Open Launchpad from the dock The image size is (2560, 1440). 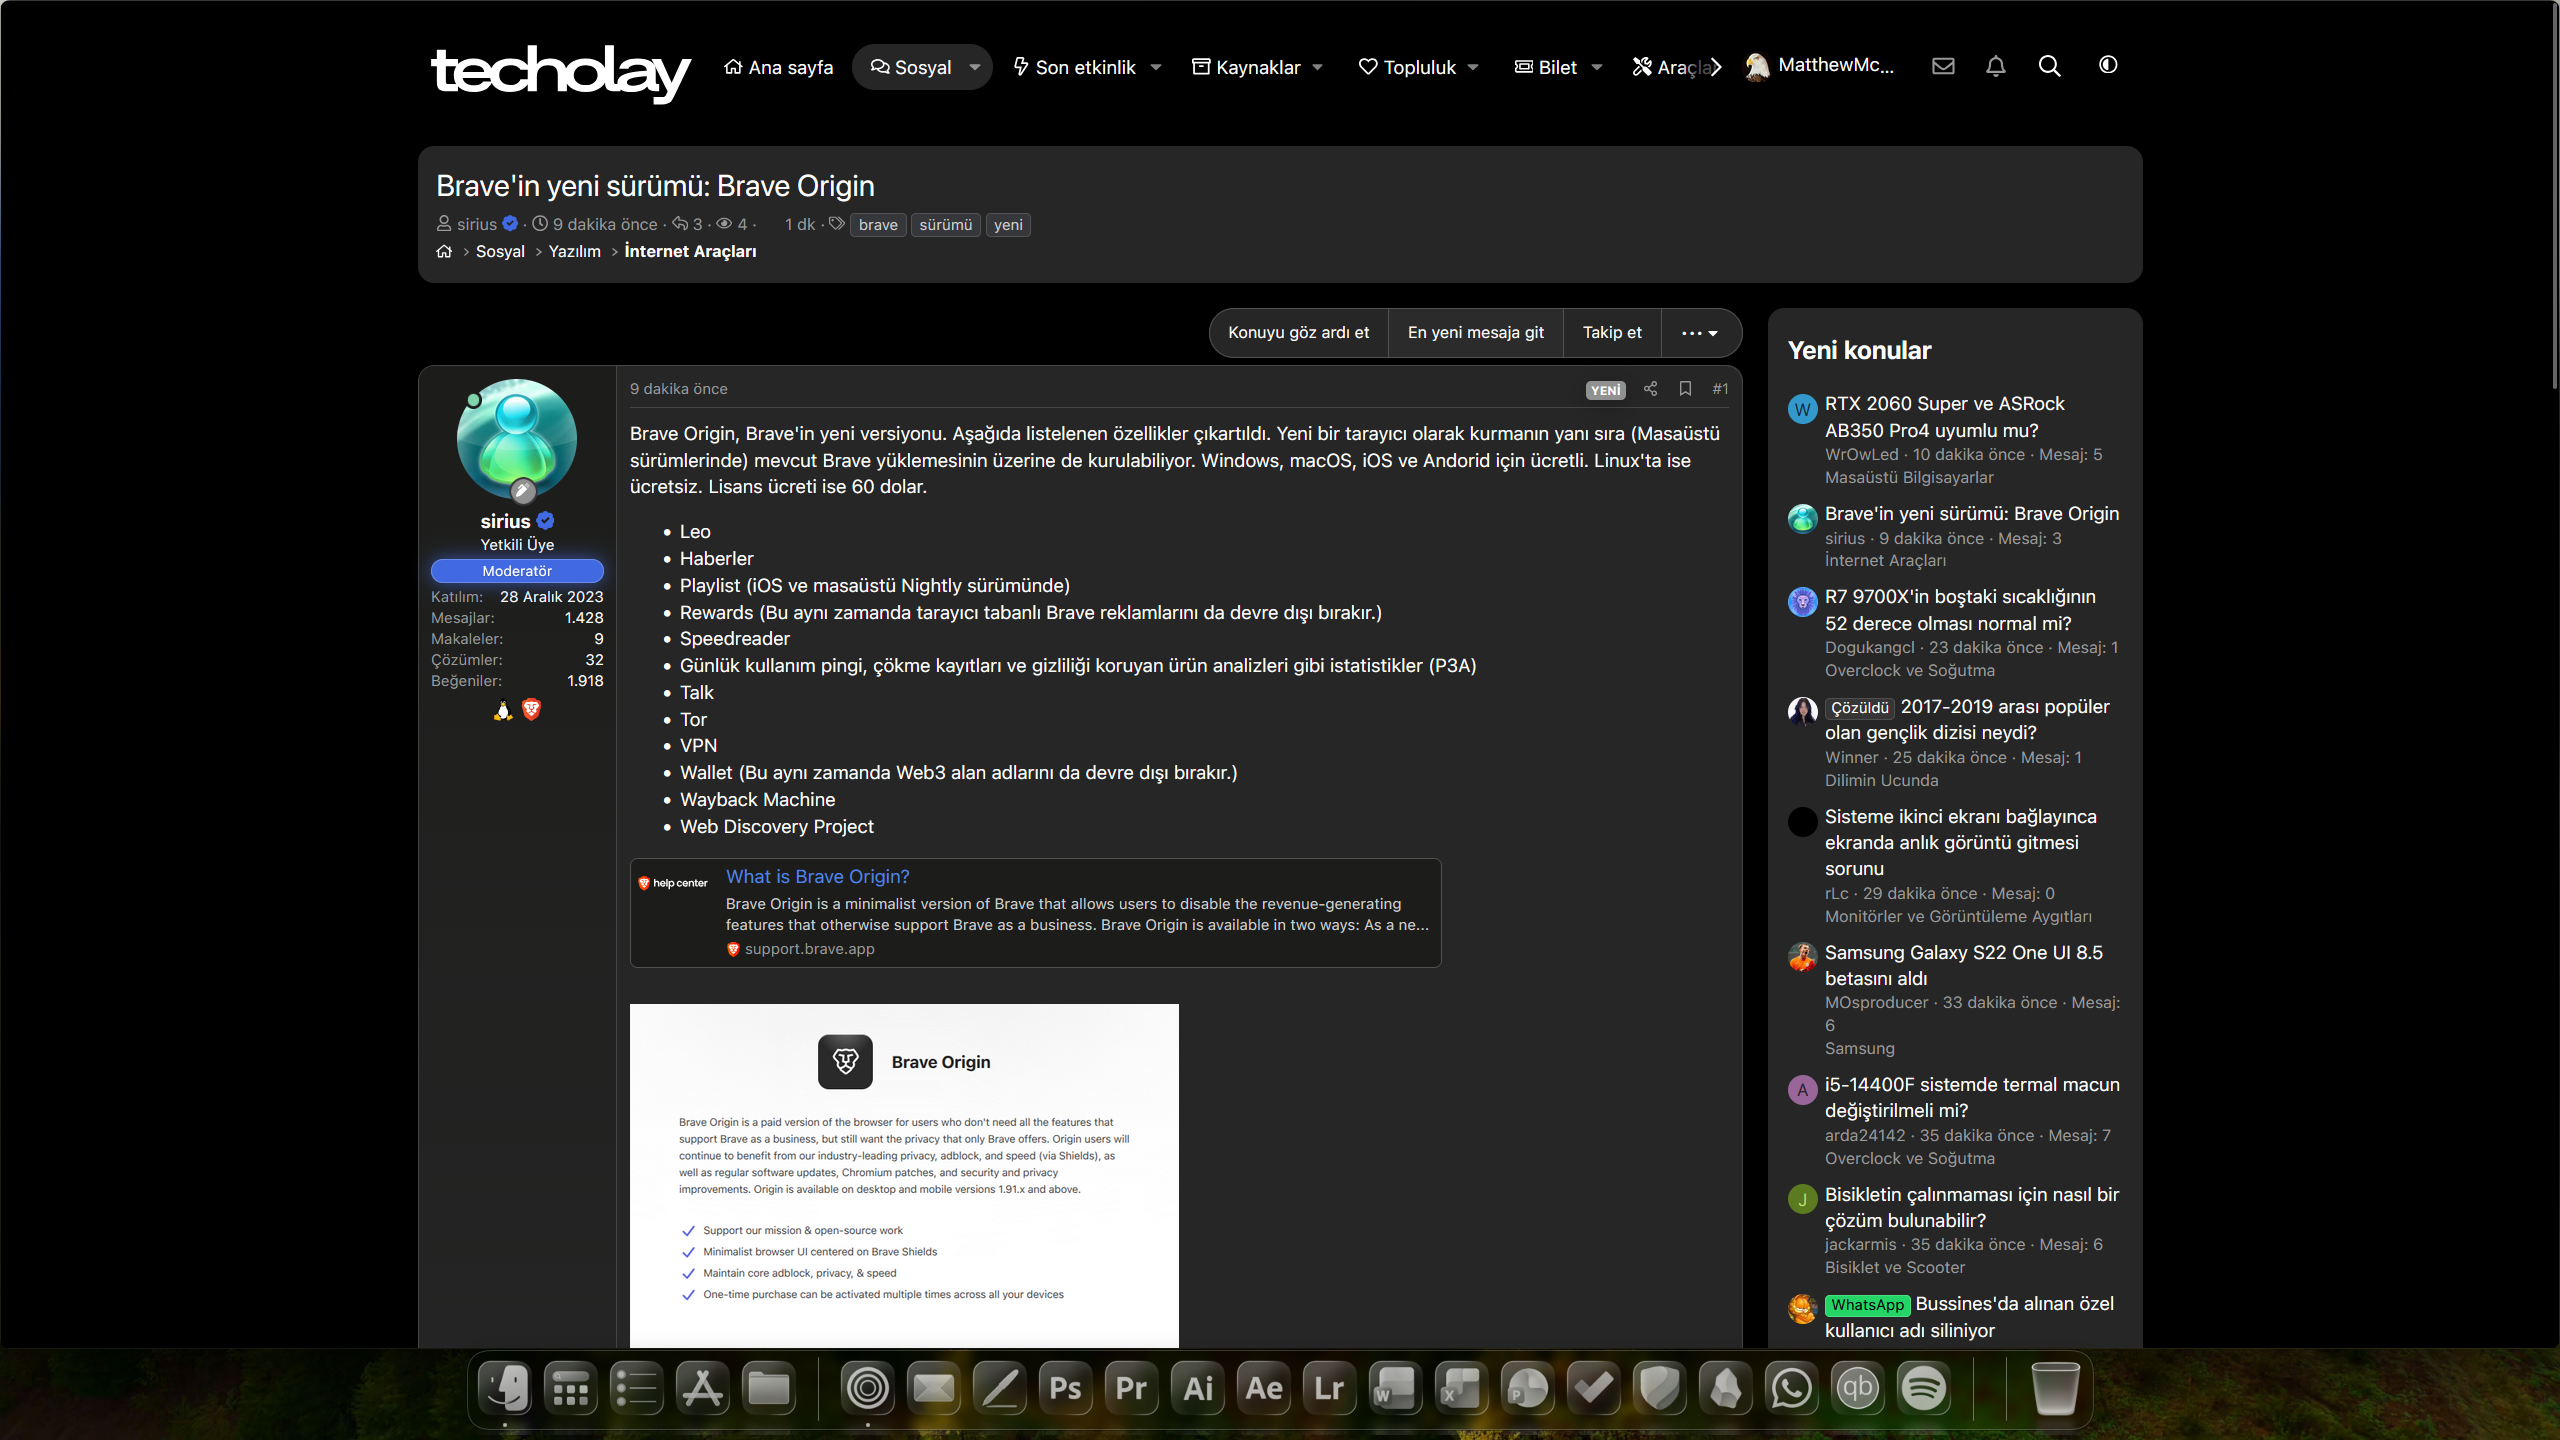[x=571, y=1388]
